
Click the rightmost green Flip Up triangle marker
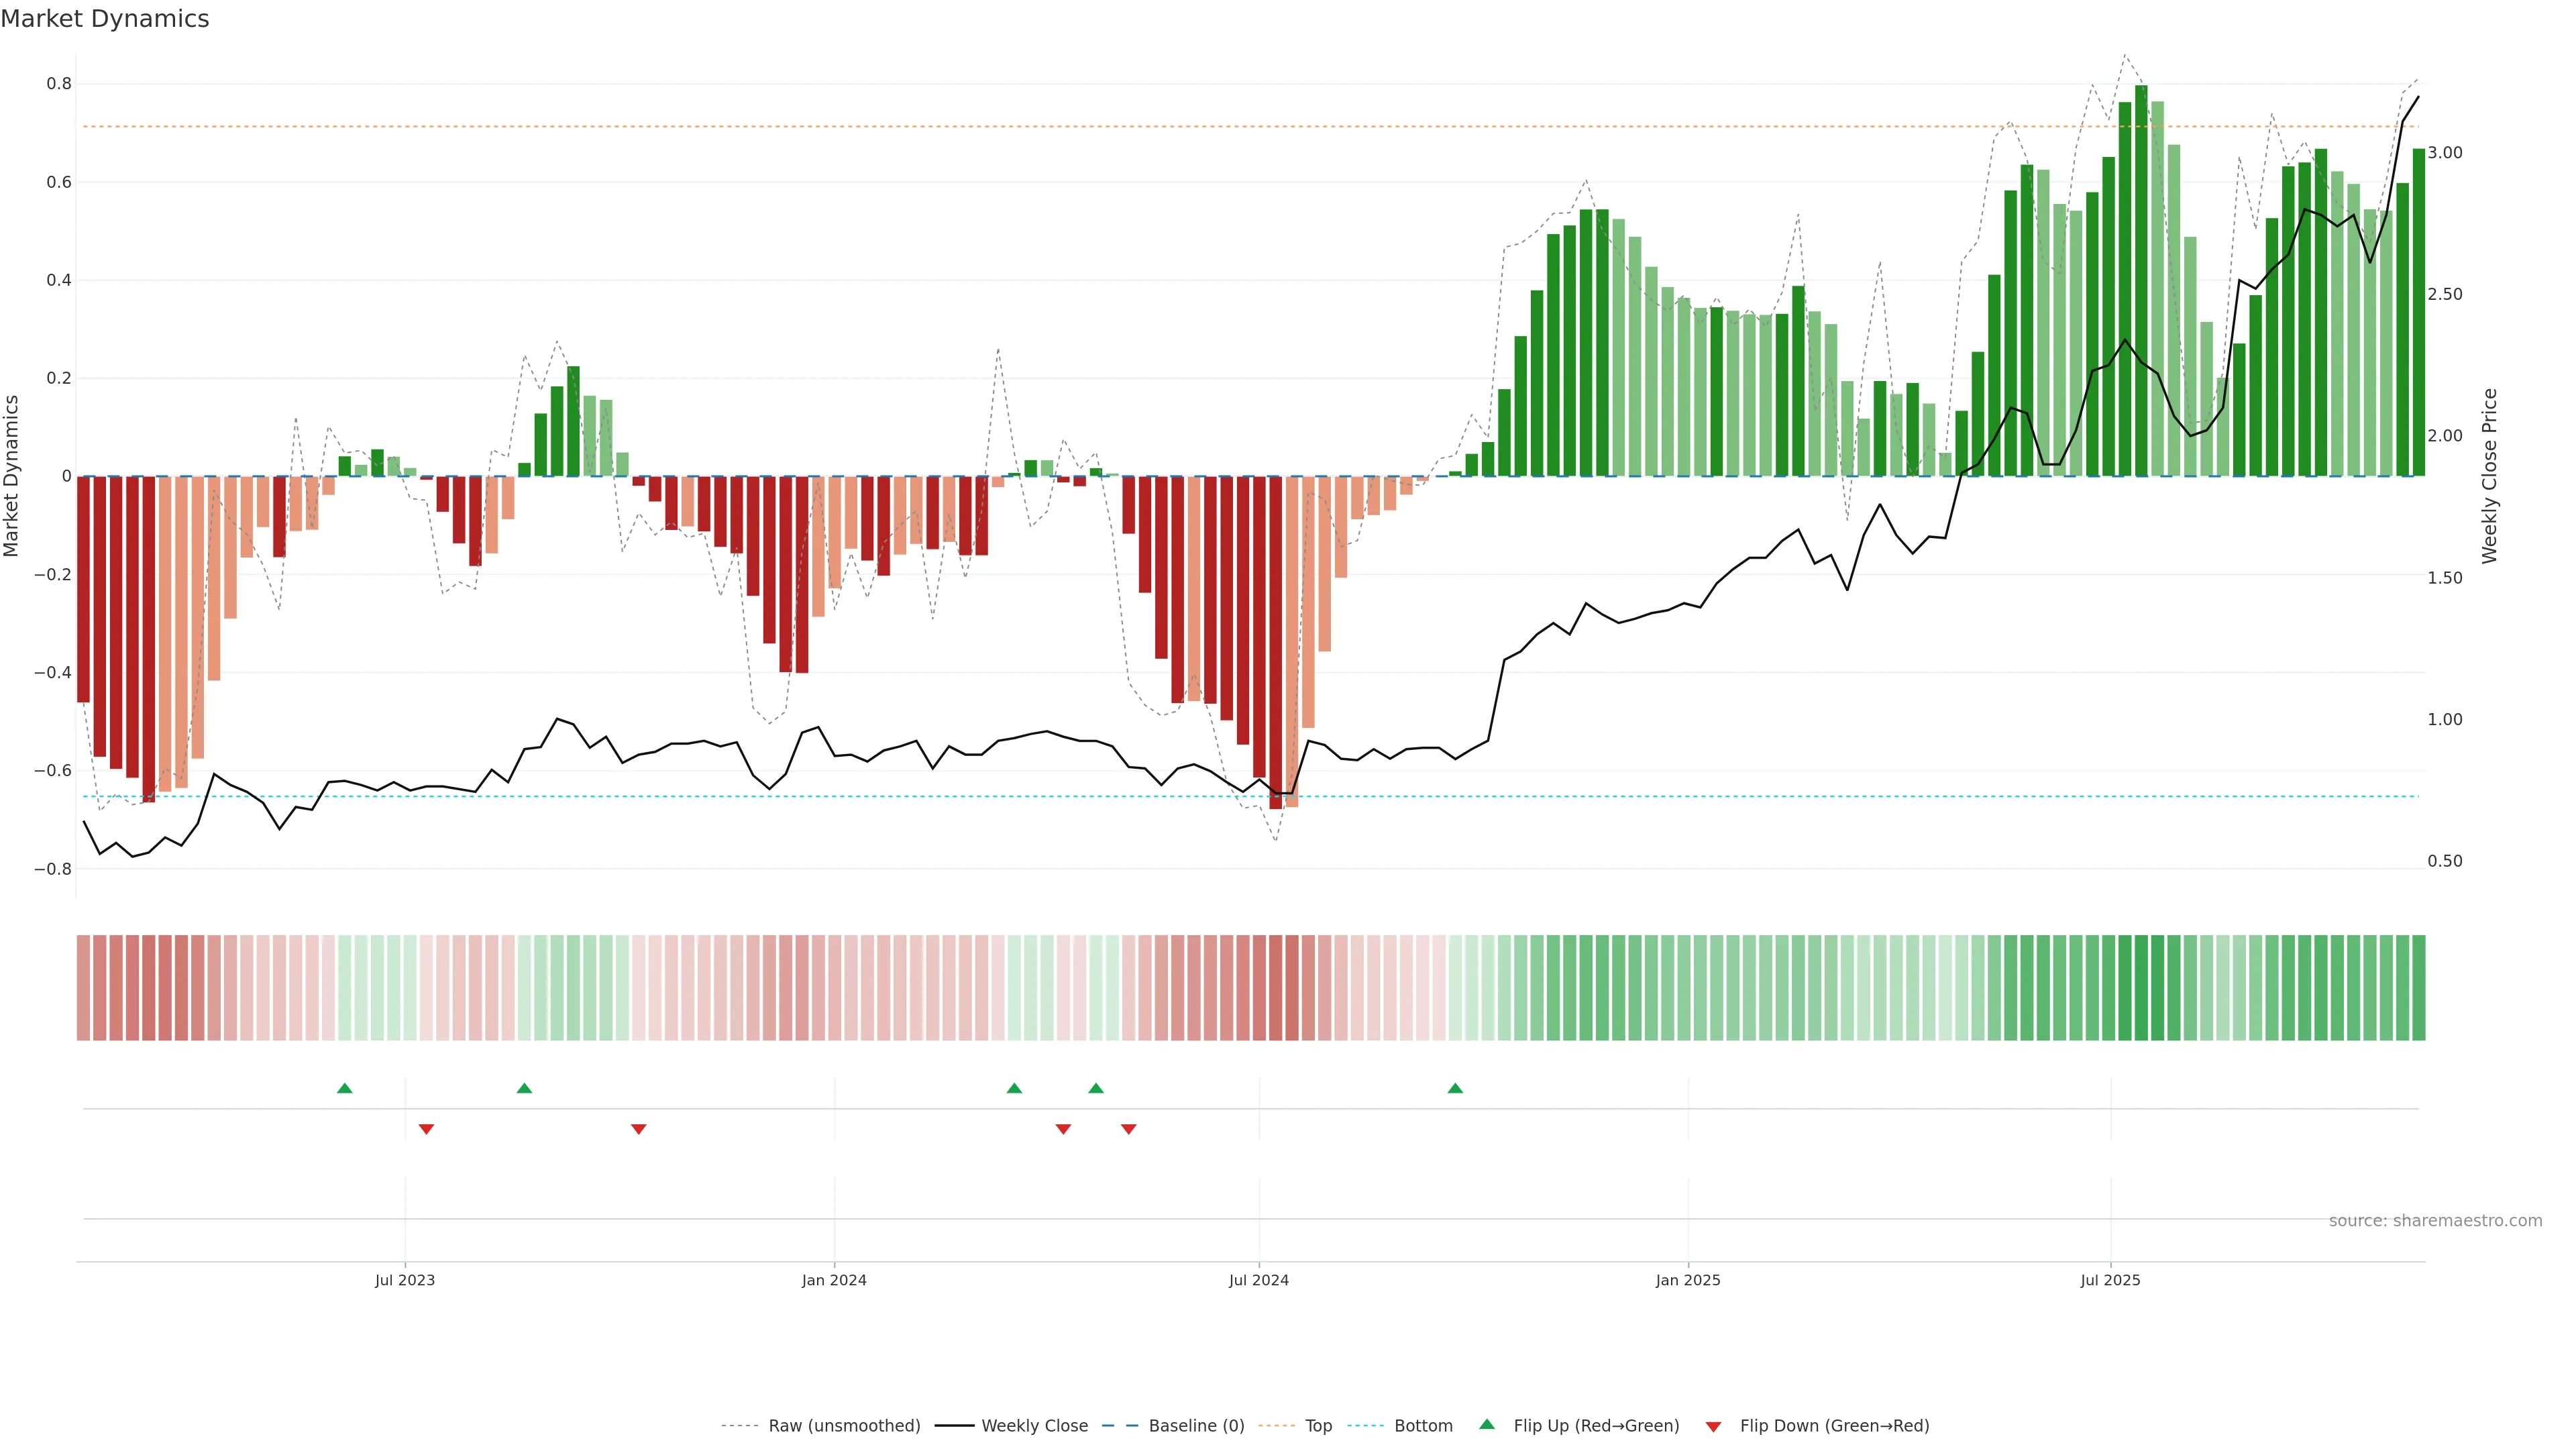click(x=1455, y=1088)
